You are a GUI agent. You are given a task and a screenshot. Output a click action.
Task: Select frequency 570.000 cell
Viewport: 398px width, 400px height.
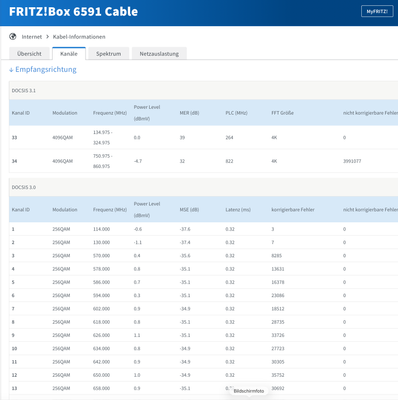[101, 256]
